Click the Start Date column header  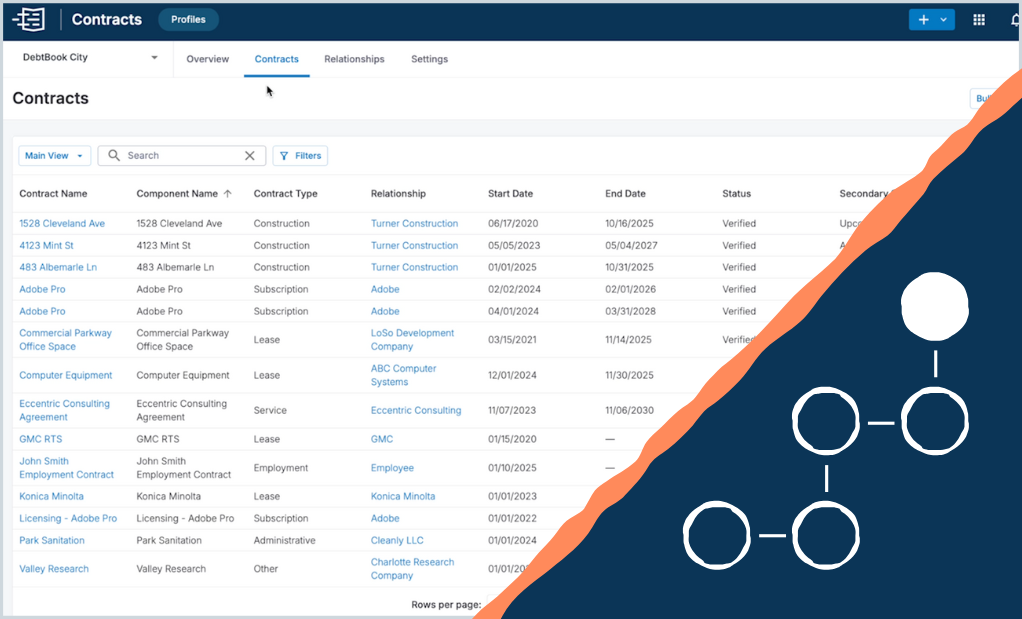click(x=510, y=194)
